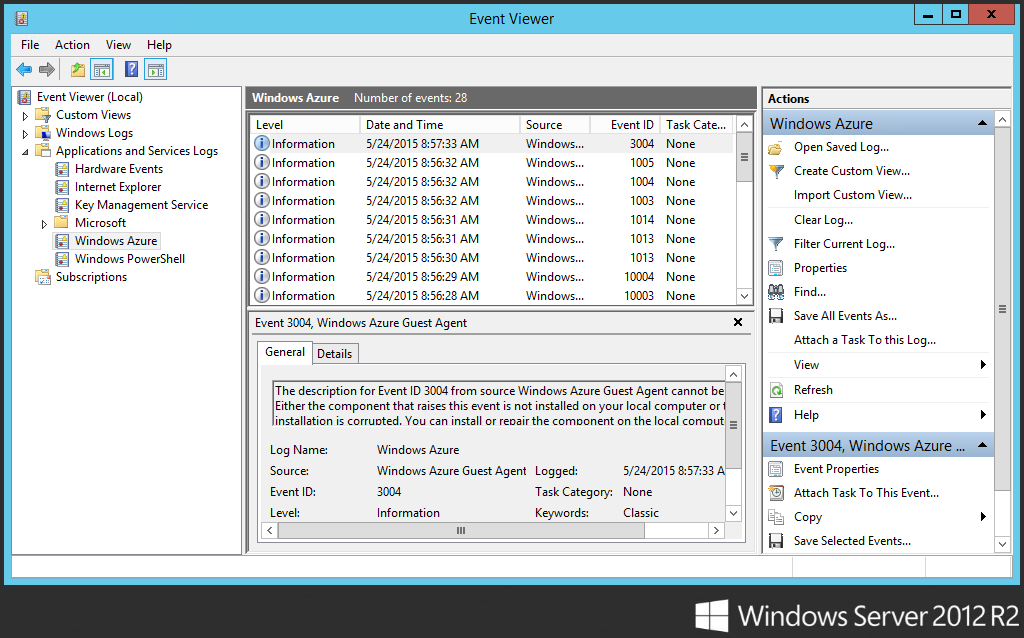This screenshot has width=1024, height=638.
Task: Click the Attach Task To This Event icon
Action: [x=775, y=493]
